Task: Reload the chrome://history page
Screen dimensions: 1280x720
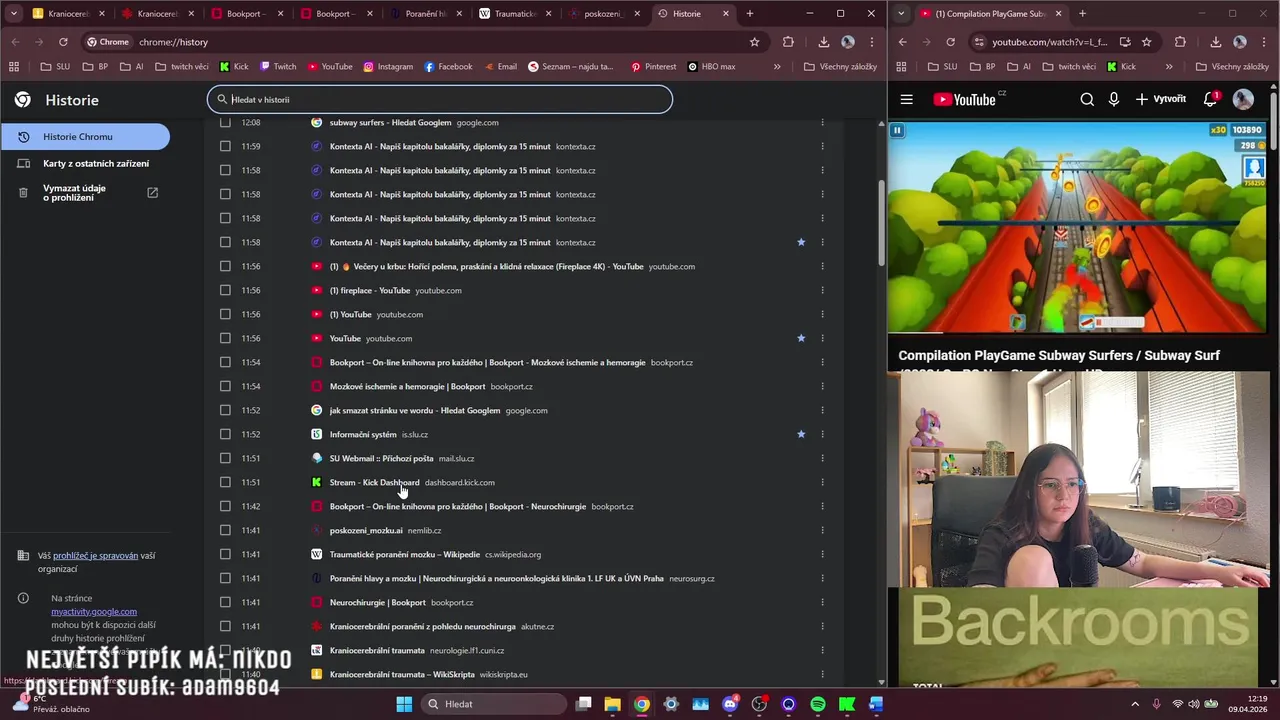Action: click(x=63, y=42)
